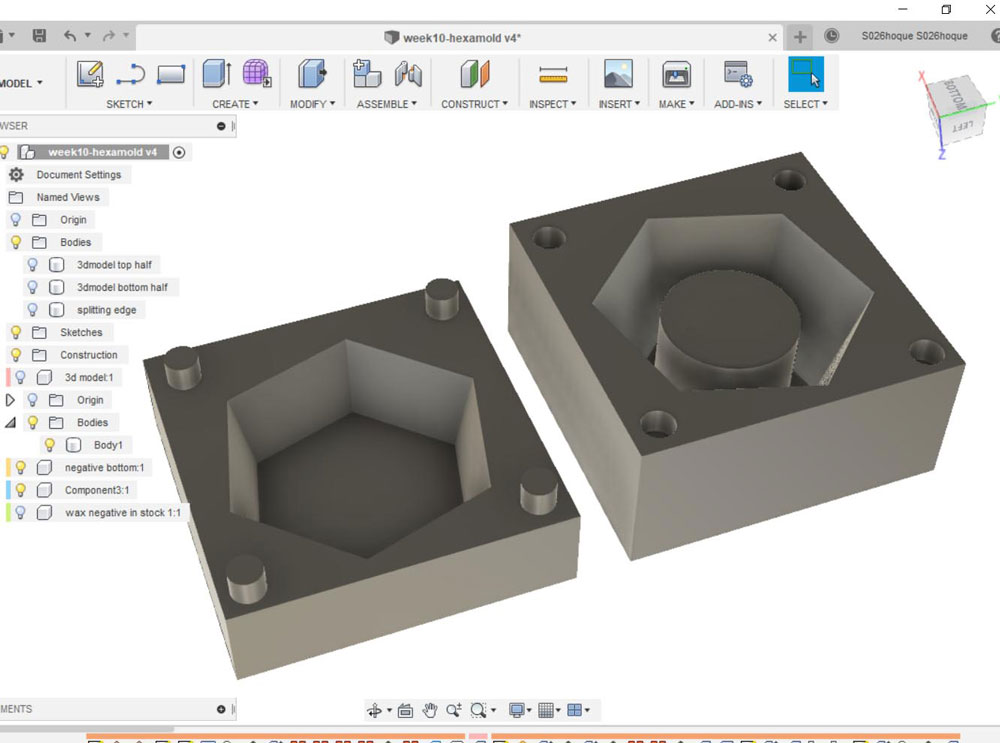The height and width of the screenshot is (743, 1000).
Task: Click the Look At icon
Action: pyautogui.click(x=406, y=710)
